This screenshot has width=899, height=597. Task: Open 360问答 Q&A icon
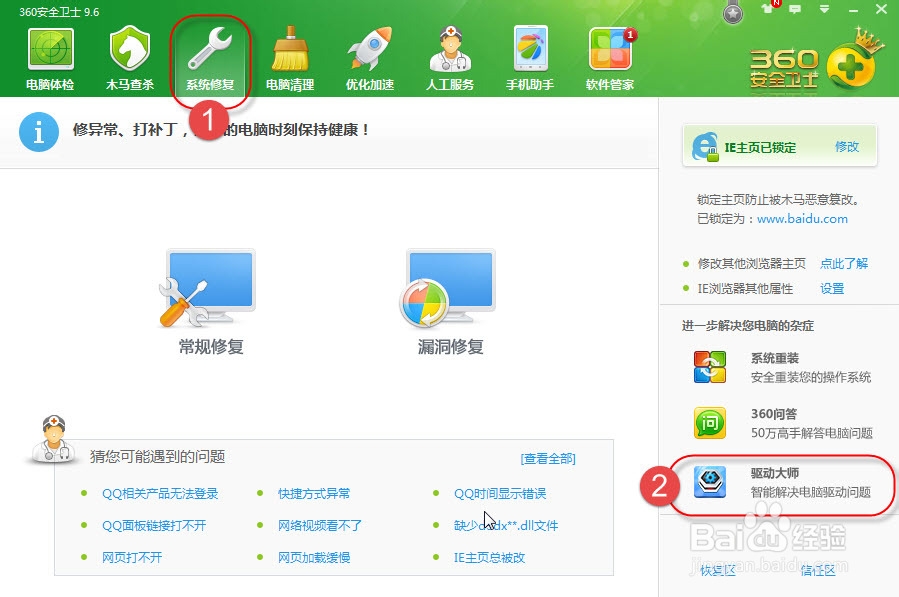[x=710, y=423]
